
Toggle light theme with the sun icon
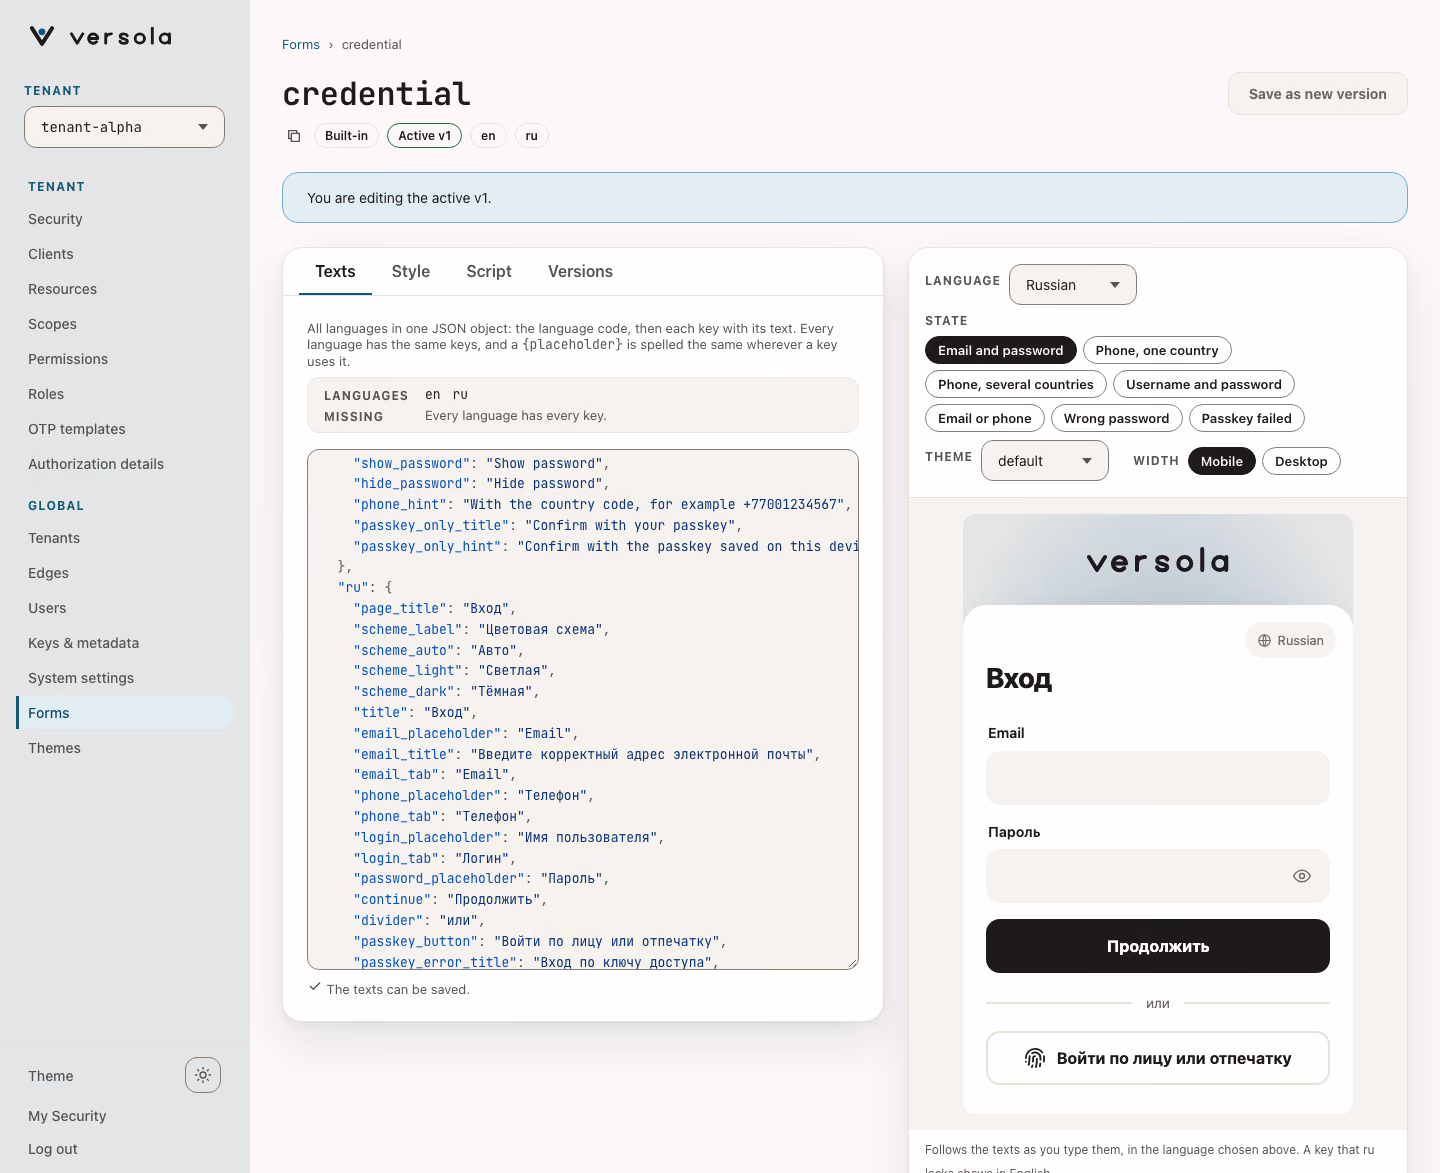203,1075
